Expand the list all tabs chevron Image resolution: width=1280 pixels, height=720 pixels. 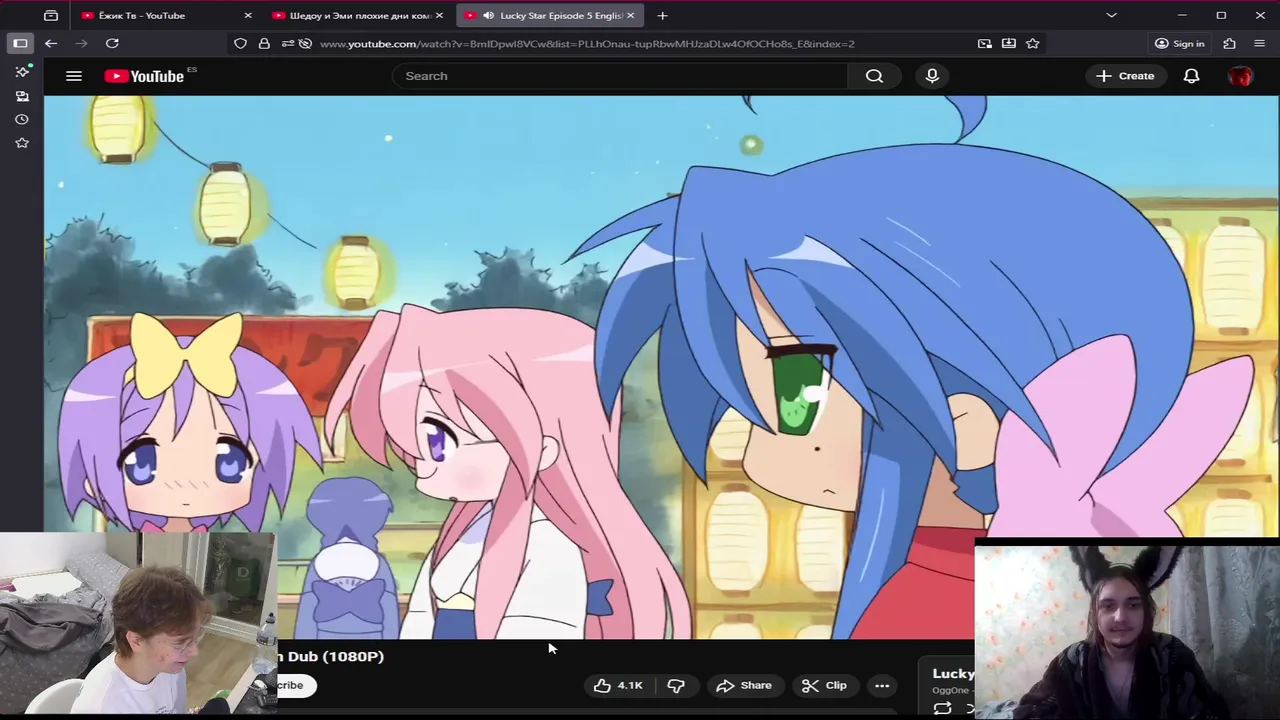[1111, 15]
